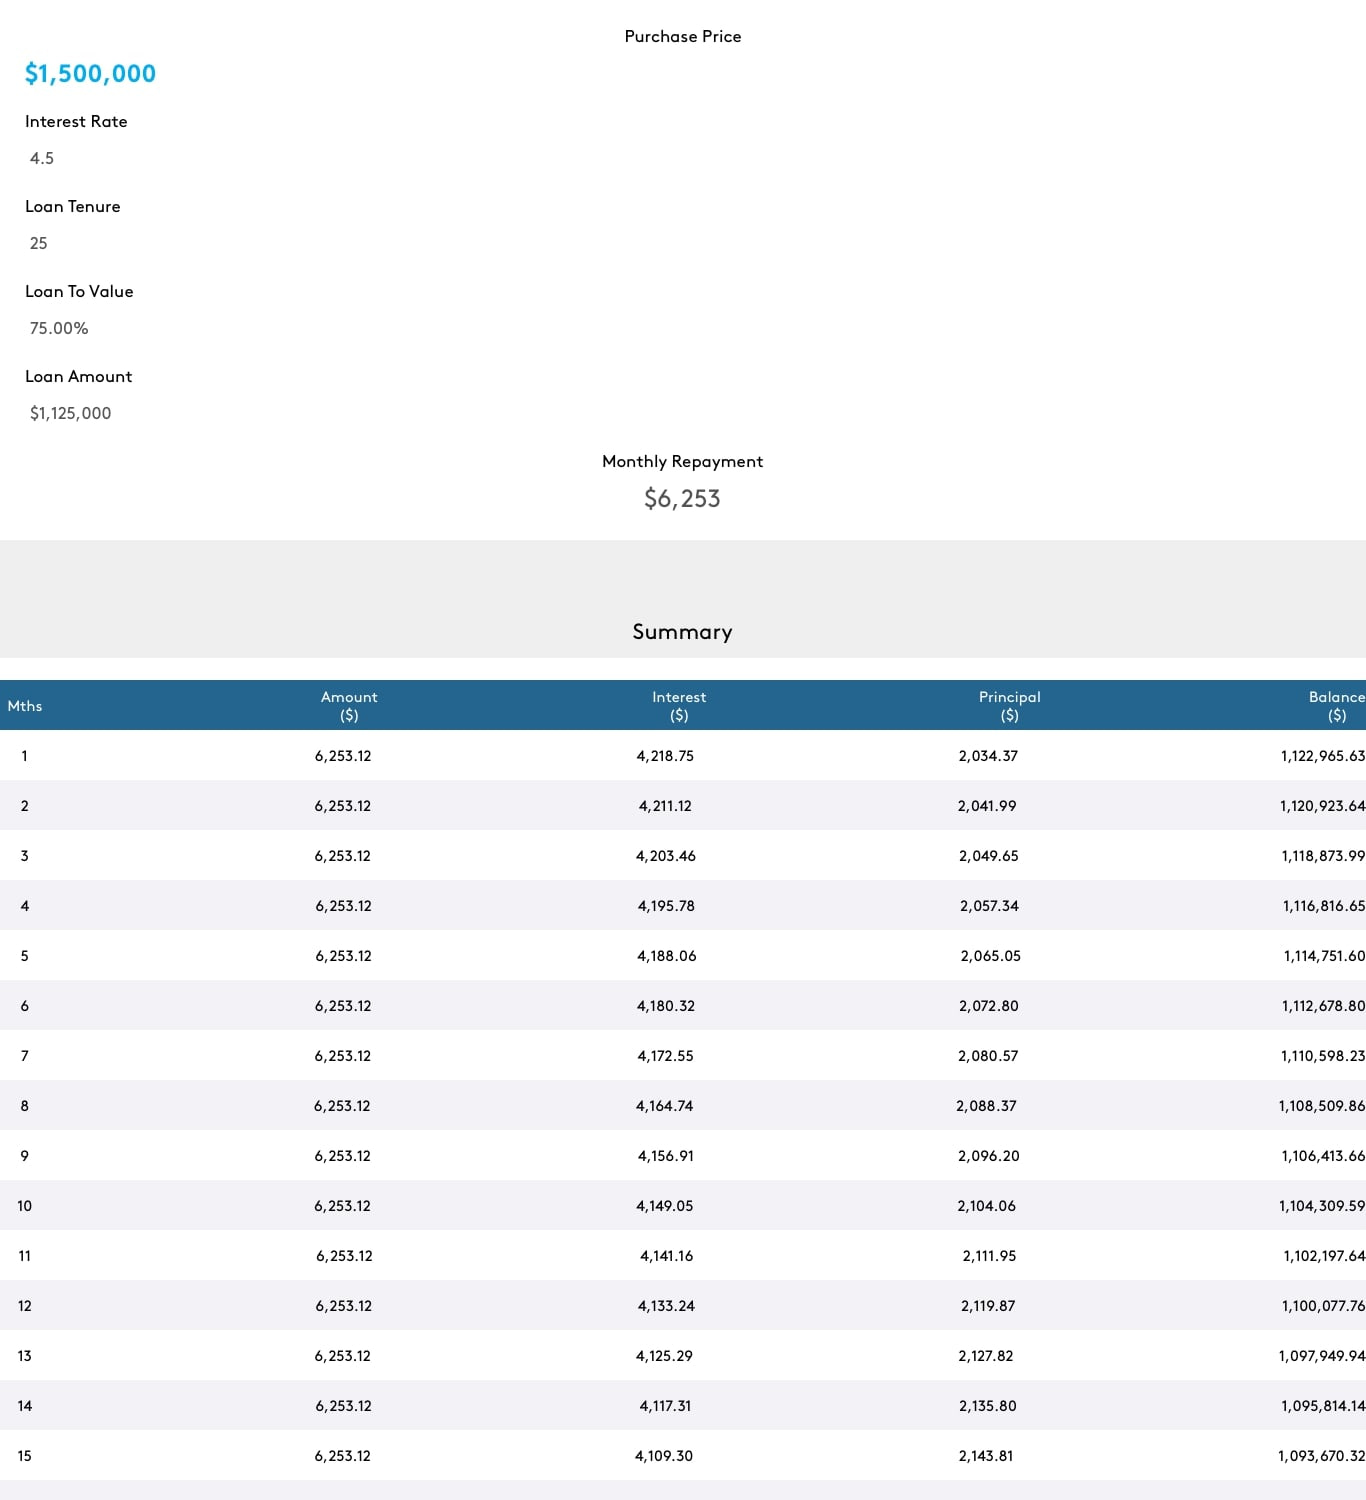Click interest value 4,156.91
1366x1500 pixels.
[x=666, y=1156]
